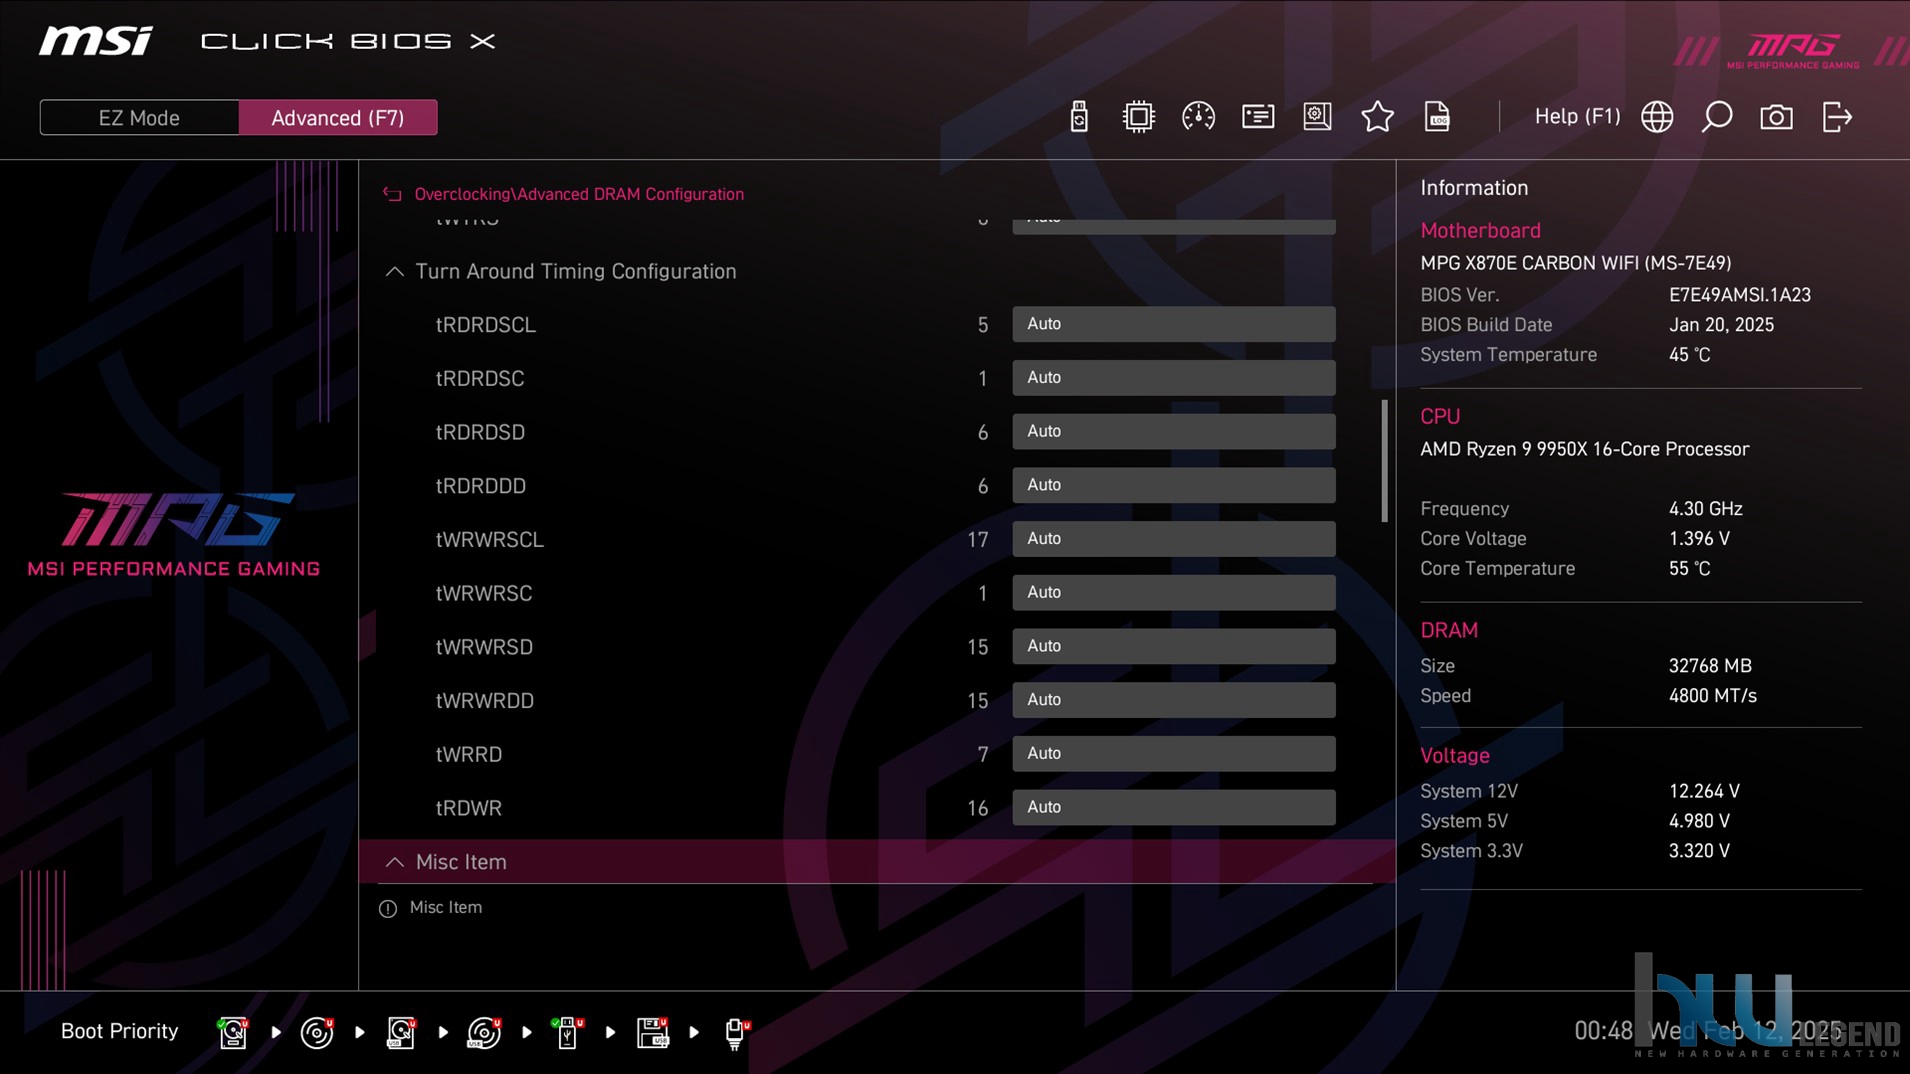
Task: Click the tWRRD Auto input field
Action: point(1173,754)
